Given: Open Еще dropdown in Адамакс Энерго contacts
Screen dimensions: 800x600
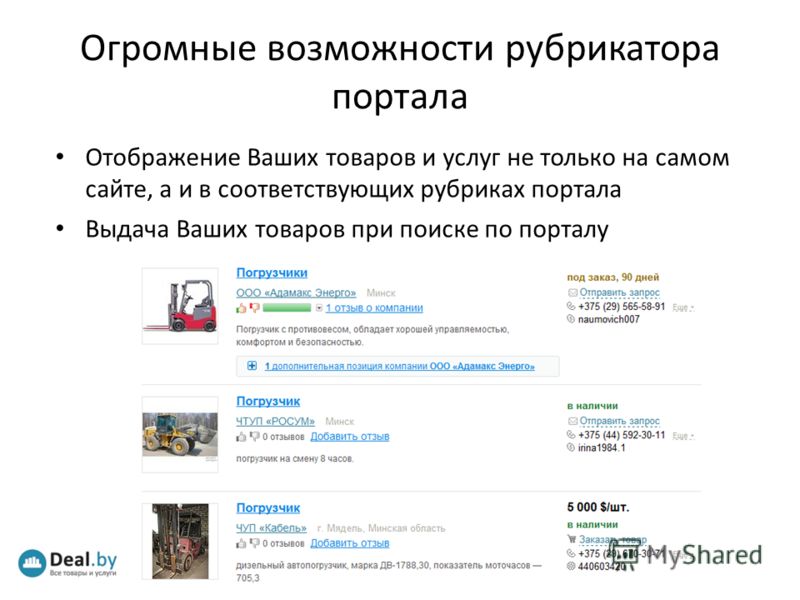Looking at the screenshot, I should click(683, 307).
